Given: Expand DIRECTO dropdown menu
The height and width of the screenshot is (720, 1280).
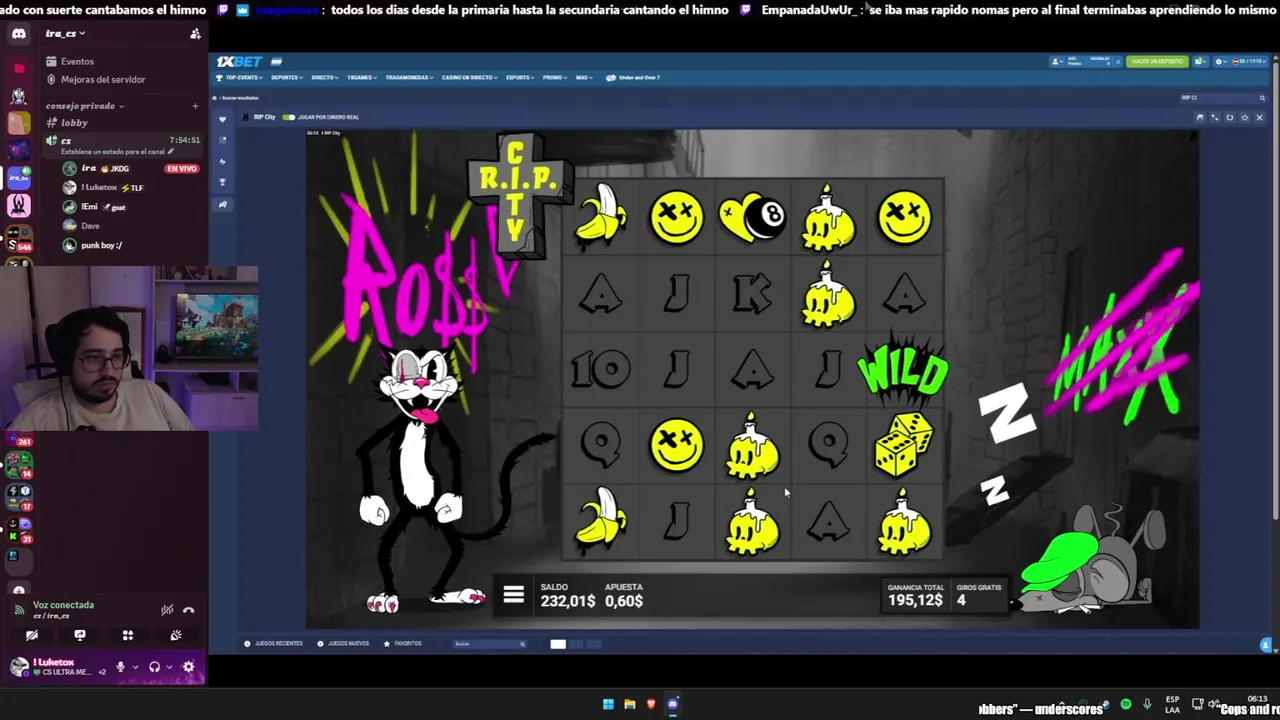Looking at the screenshot, I should [325, 77].
